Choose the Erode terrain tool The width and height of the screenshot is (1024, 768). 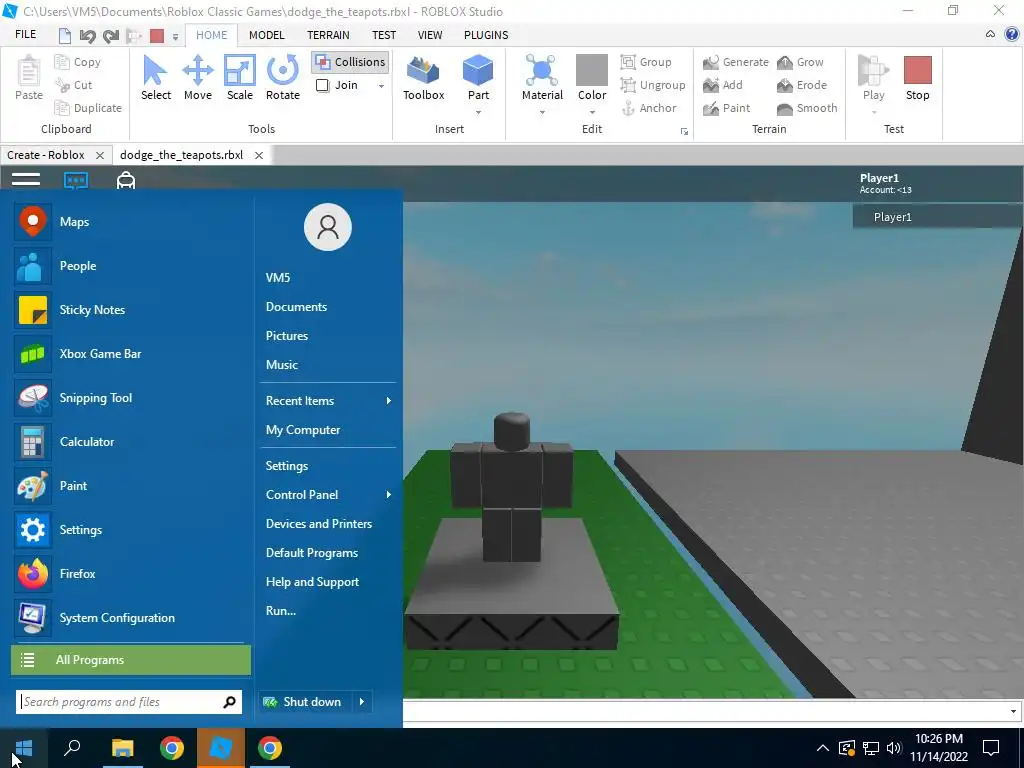coord(802,85)
